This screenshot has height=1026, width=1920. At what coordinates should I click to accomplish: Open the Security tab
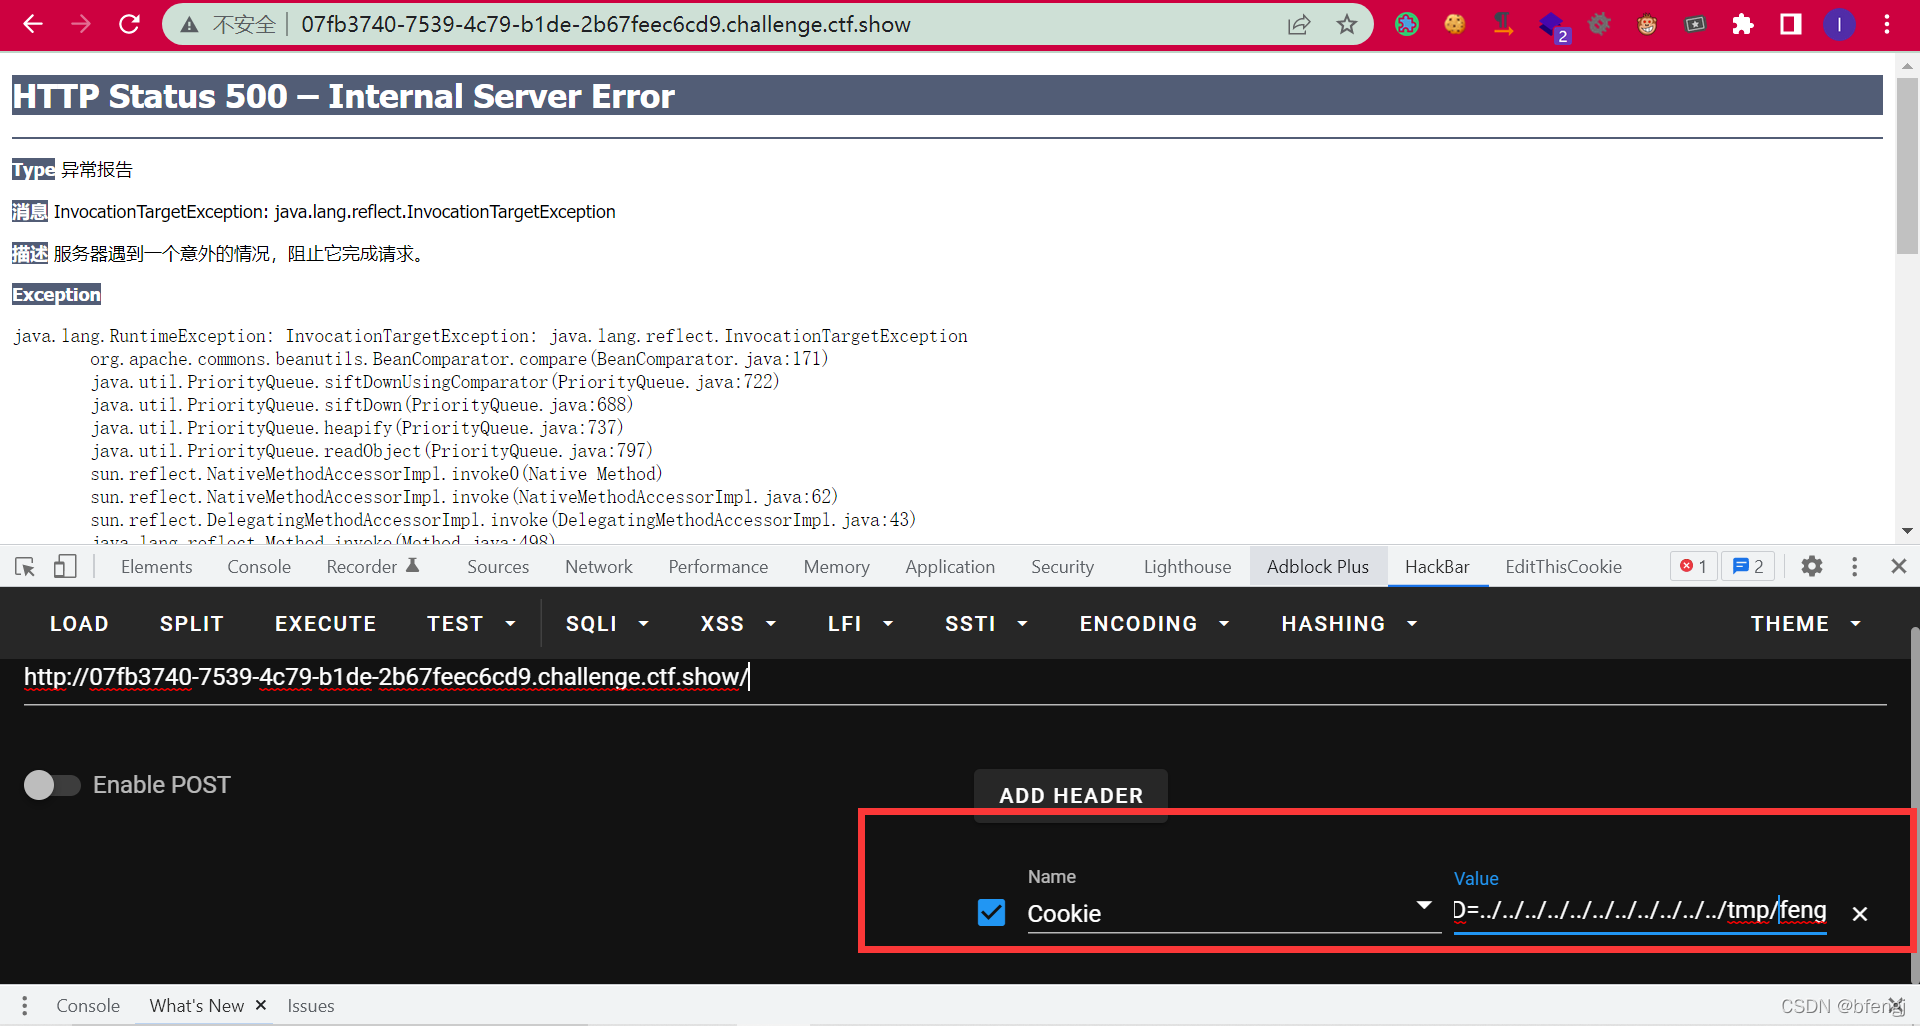click(1062, 567)
